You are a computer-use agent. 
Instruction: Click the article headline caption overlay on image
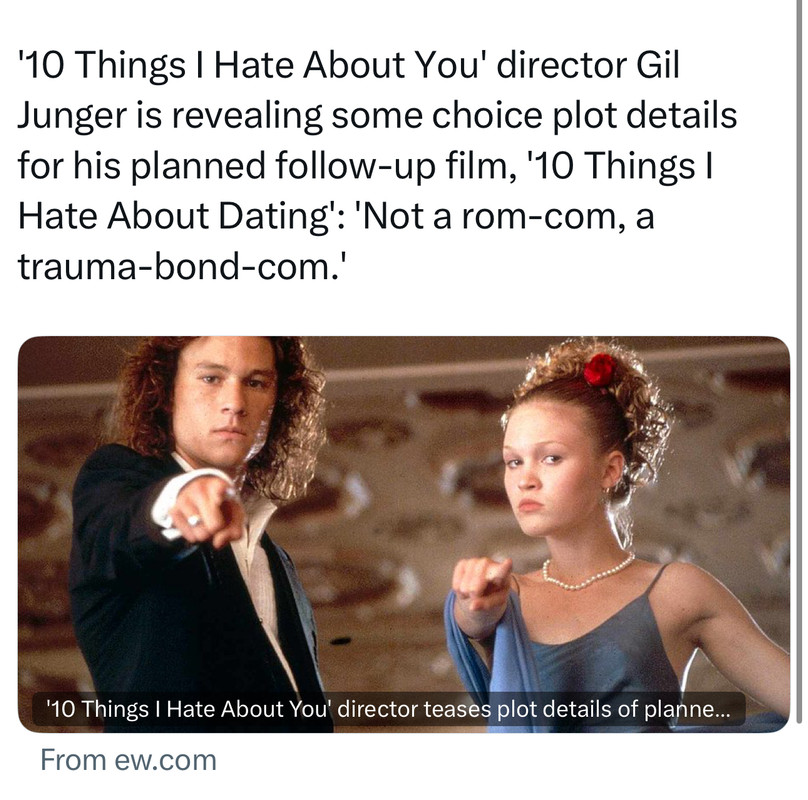388,709
